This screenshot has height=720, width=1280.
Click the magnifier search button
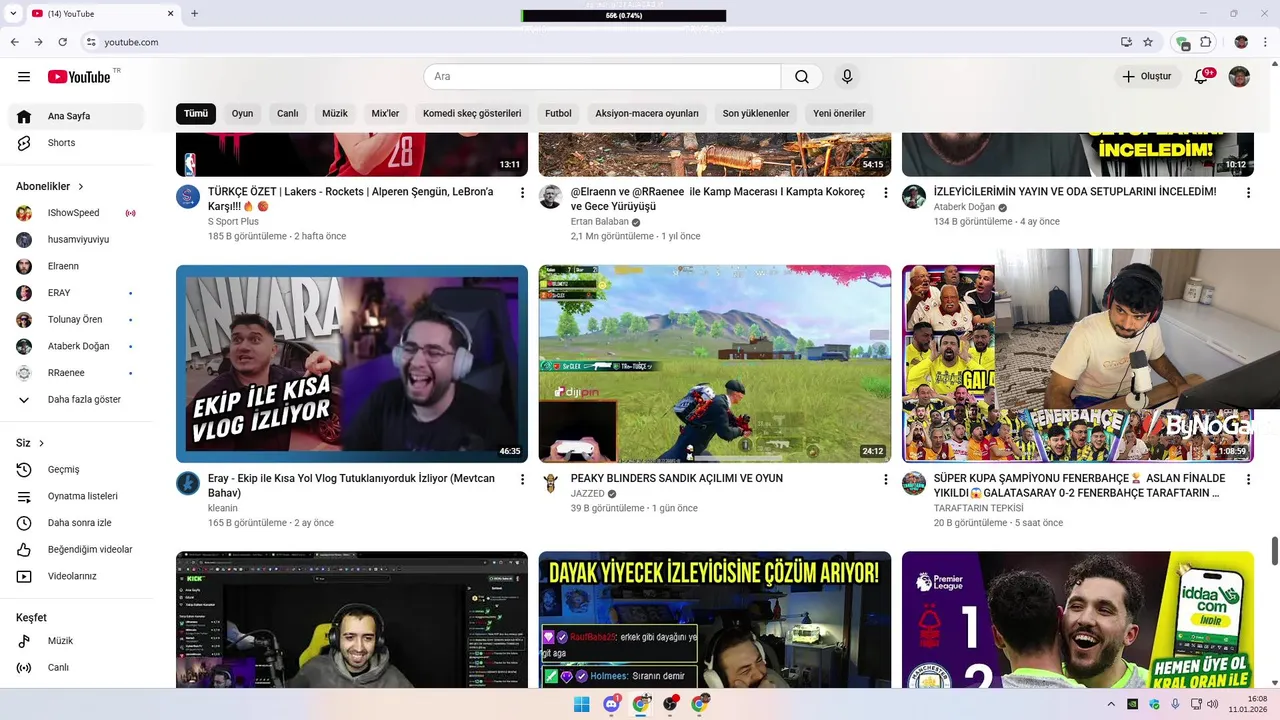[802, 77]
